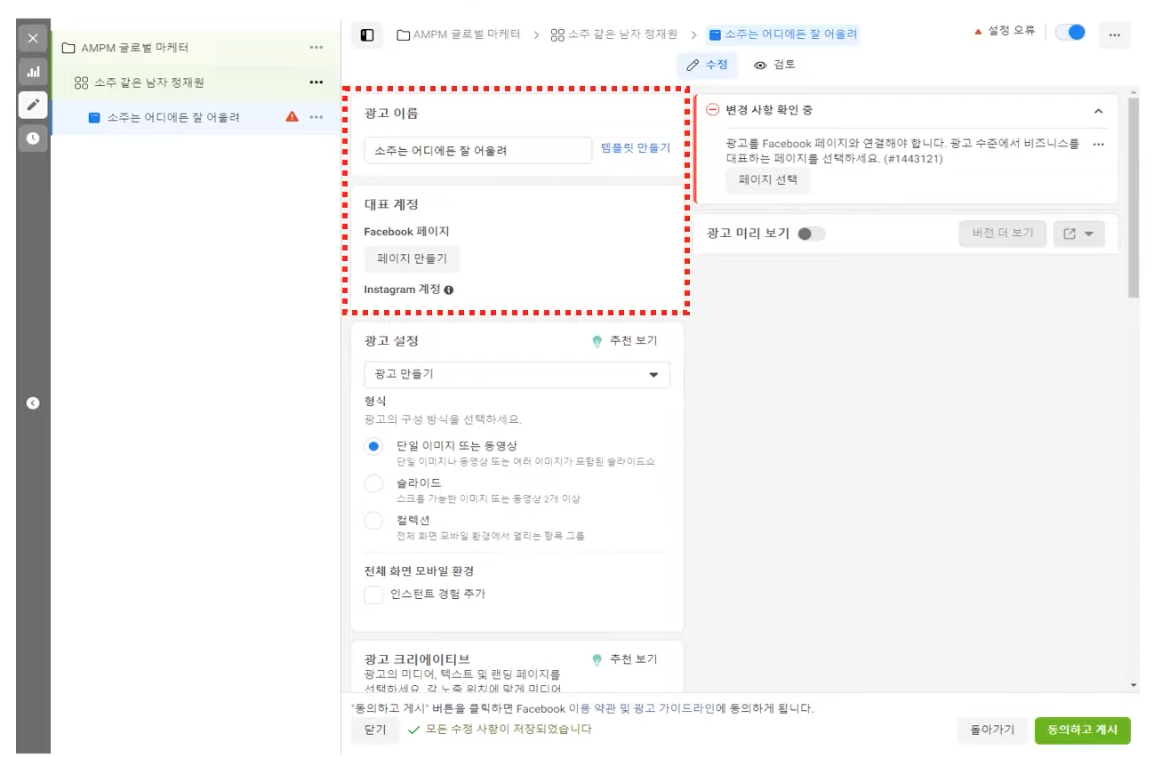1152x760 pixels.
Task: Toggle the blue ad status switch
Action: coord(1070,33)
